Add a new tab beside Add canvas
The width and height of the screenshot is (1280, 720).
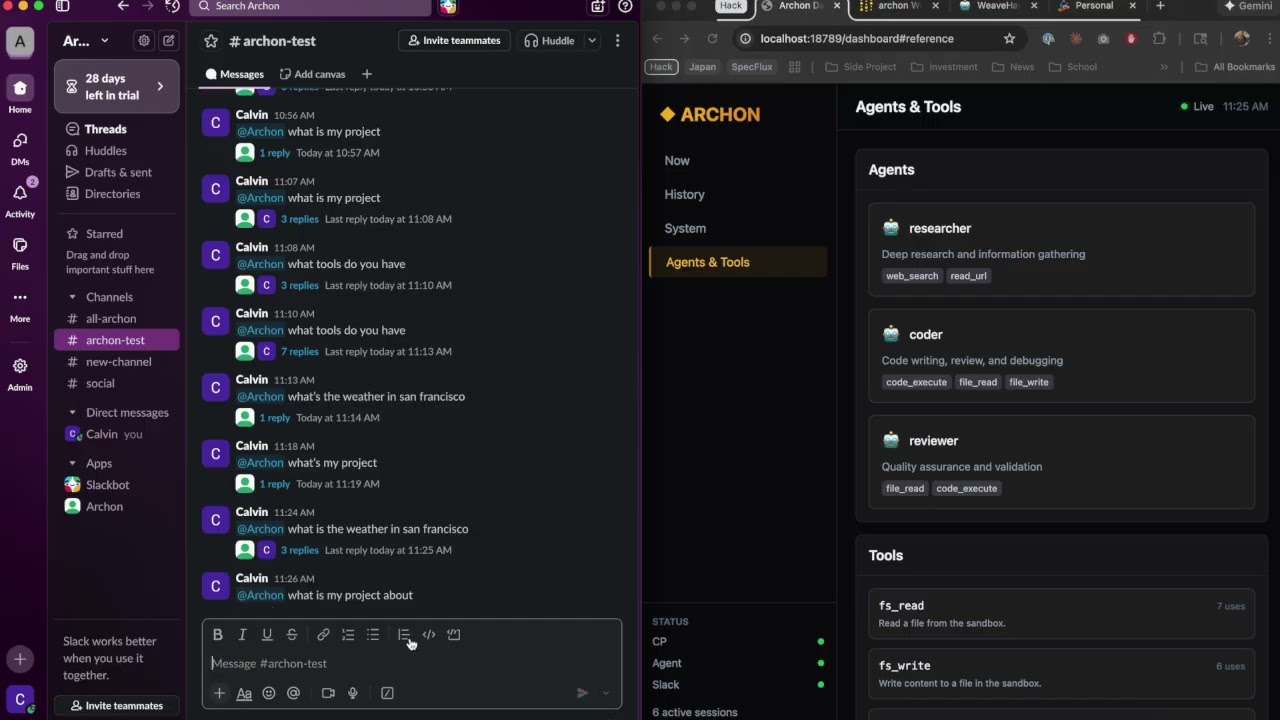(x=367, y=74)
